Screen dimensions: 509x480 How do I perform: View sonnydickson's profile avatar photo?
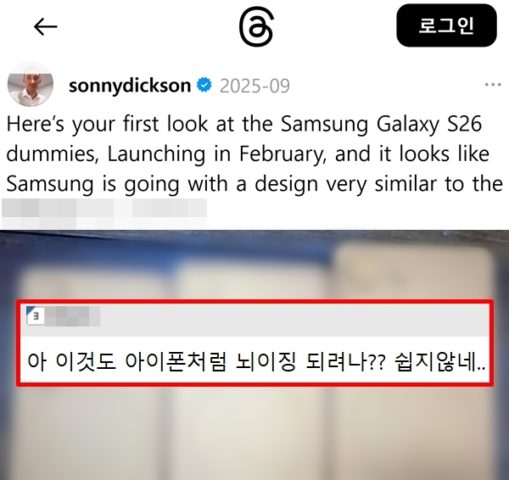click(30, 84)
